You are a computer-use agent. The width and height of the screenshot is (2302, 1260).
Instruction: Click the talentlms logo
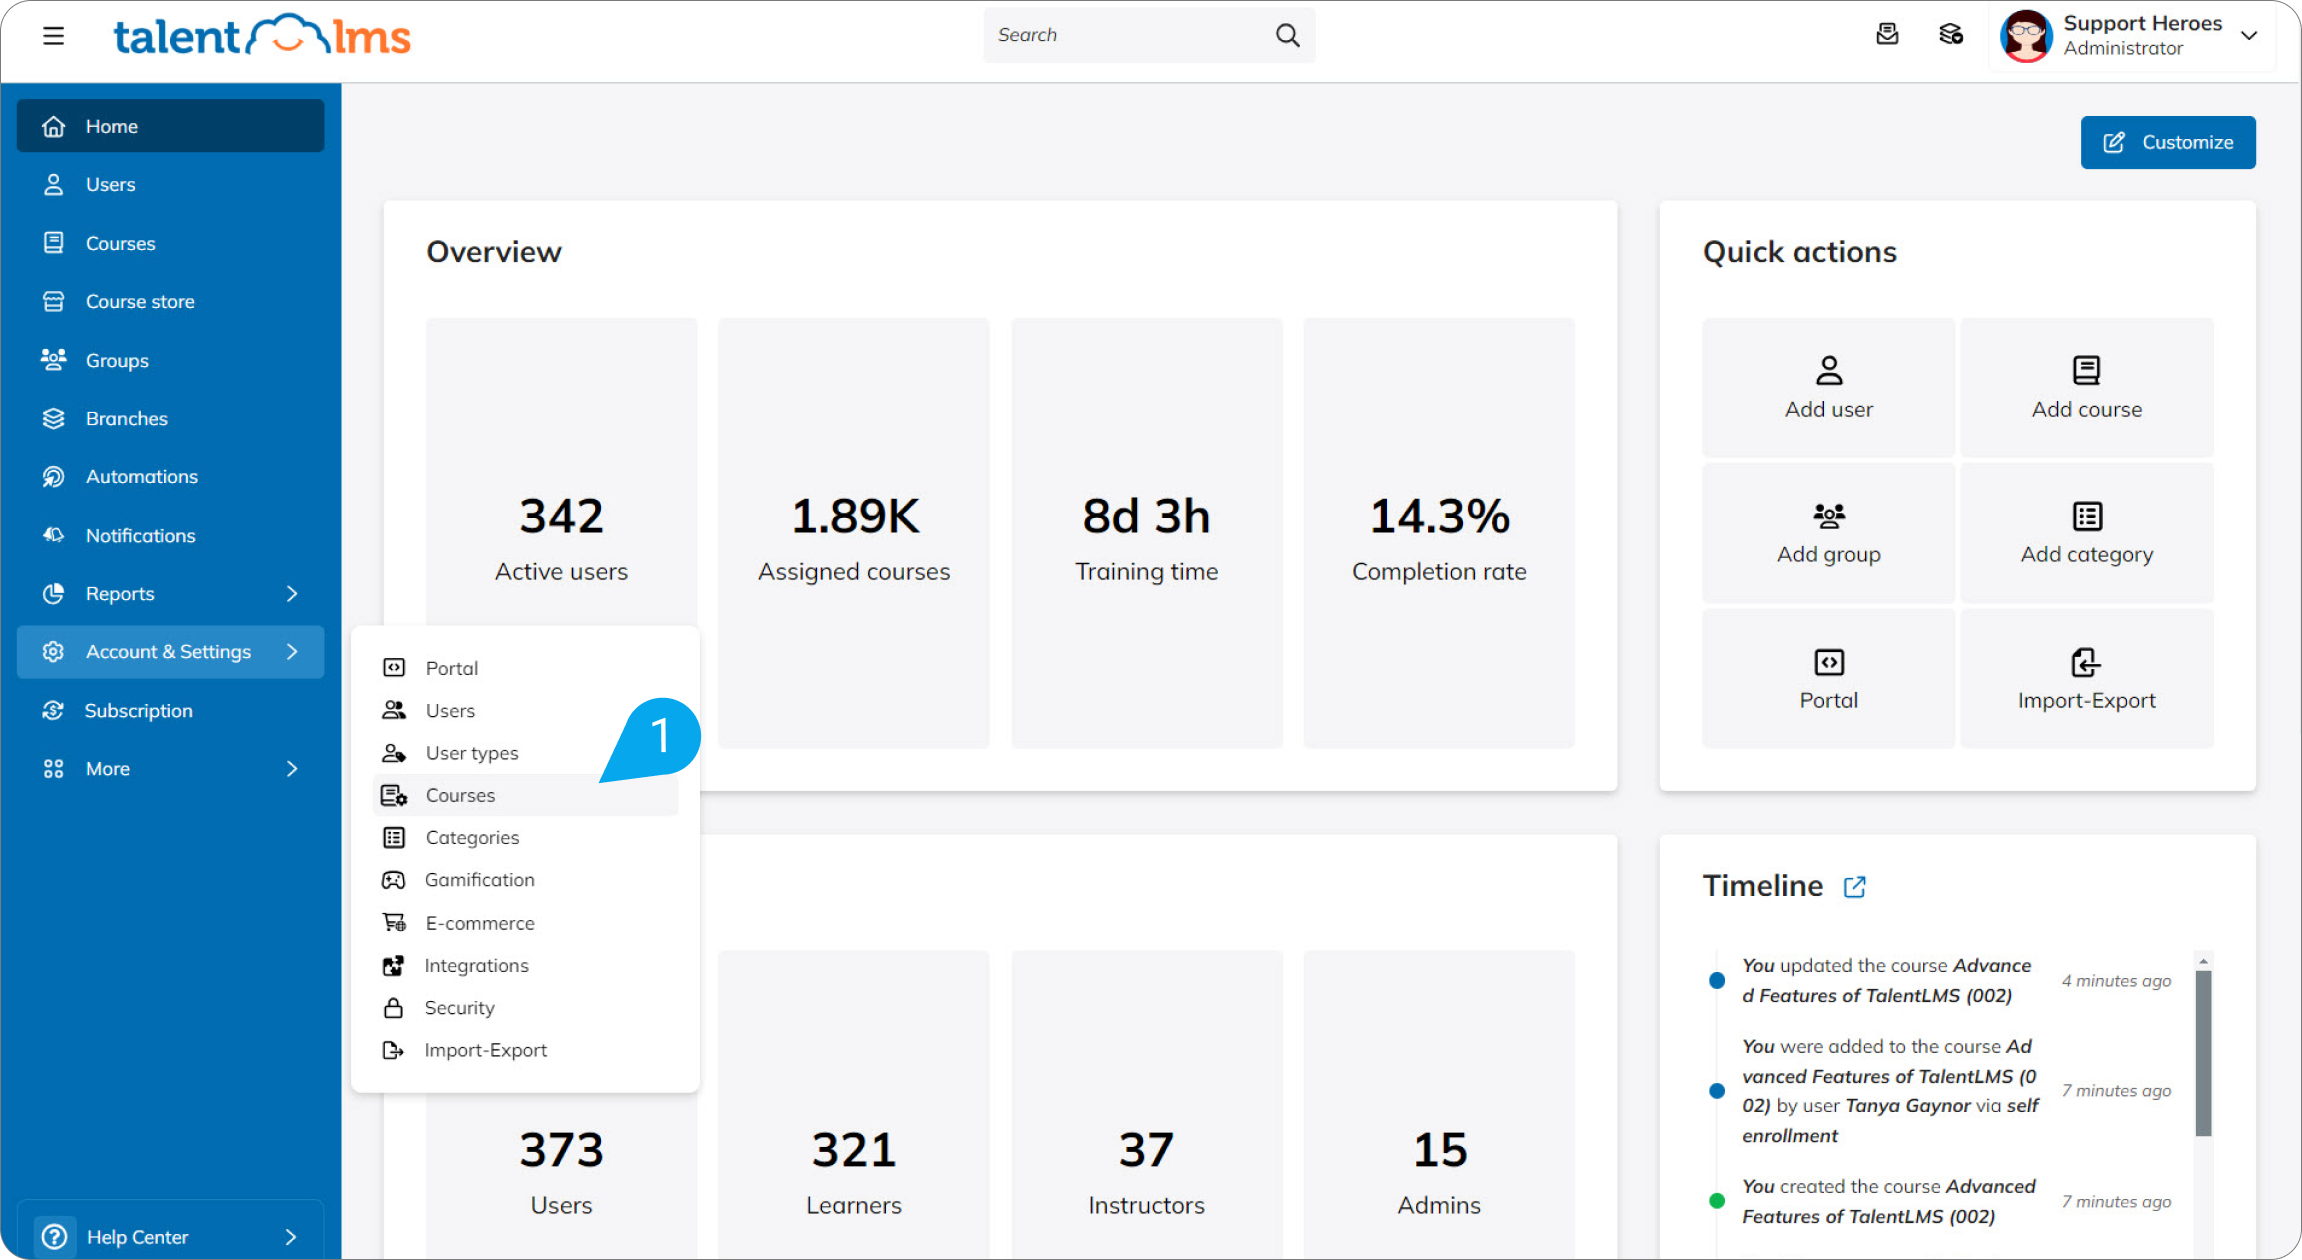[262, 36]
